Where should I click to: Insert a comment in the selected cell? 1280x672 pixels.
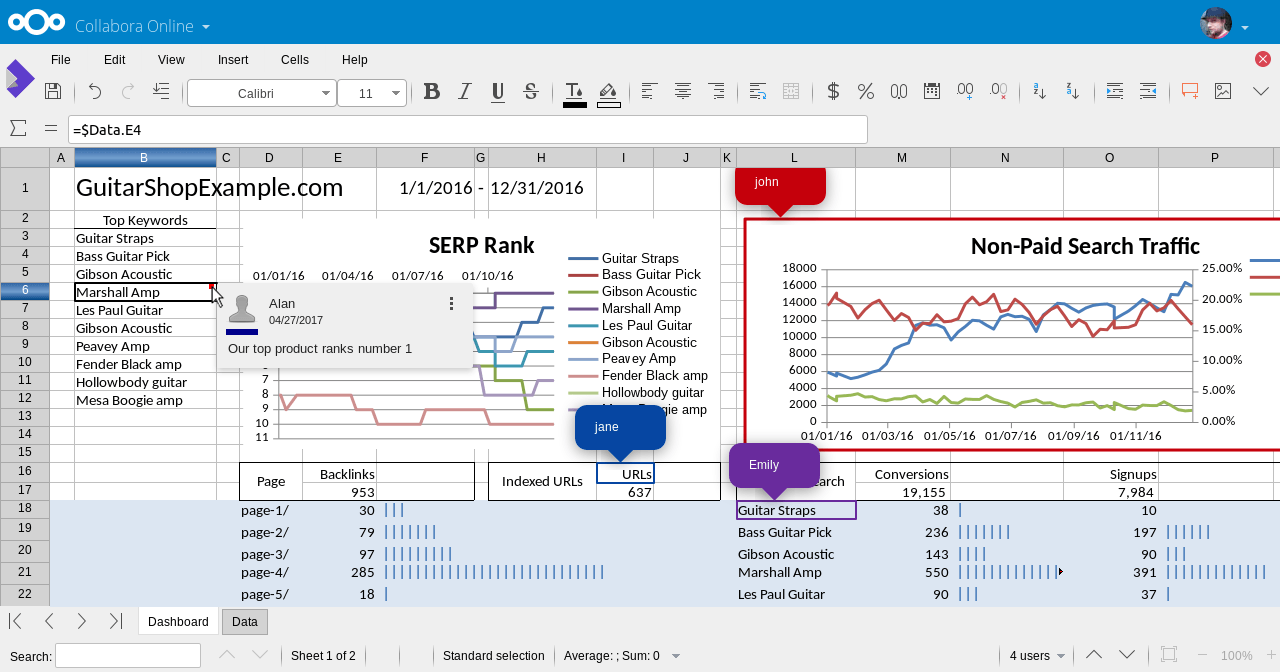click(x=1189, y=91)
